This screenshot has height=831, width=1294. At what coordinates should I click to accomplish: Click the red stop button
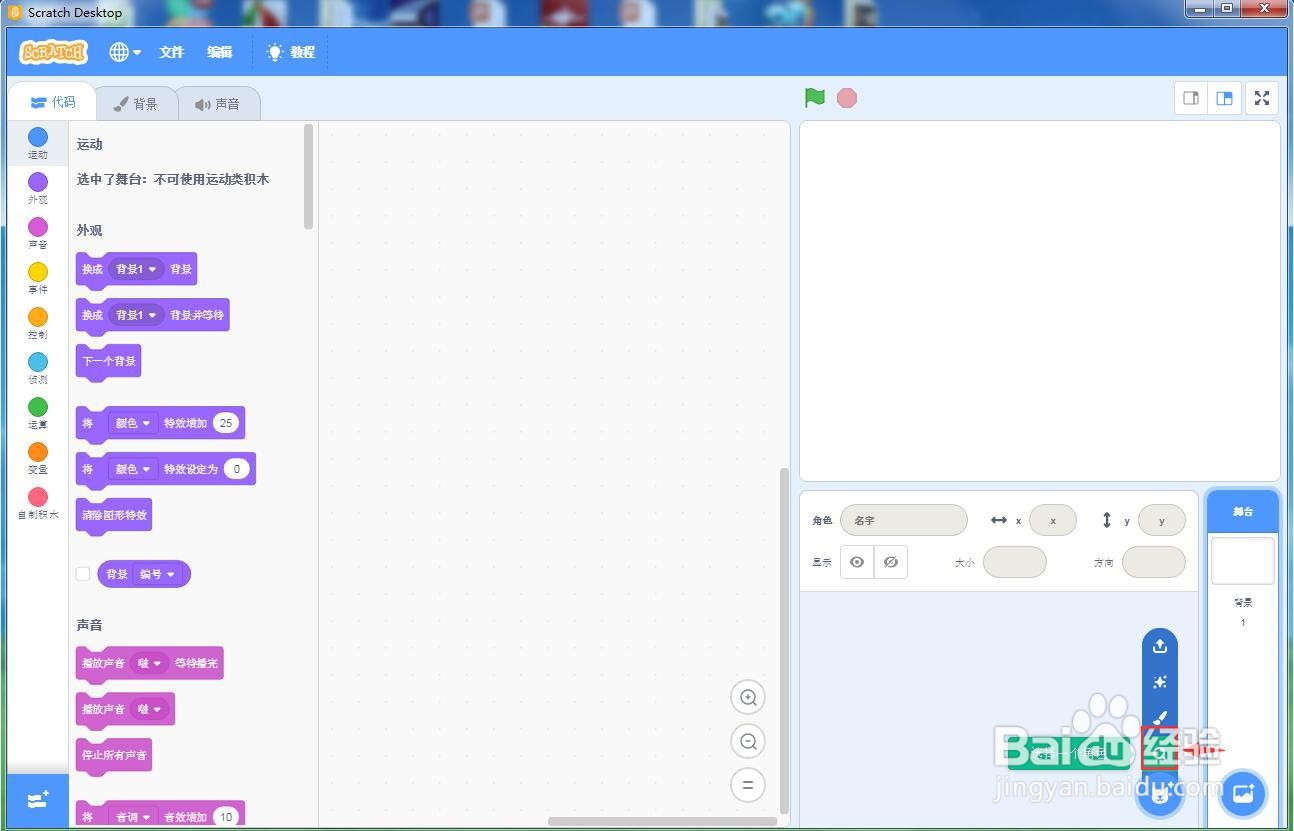point(847,98)
